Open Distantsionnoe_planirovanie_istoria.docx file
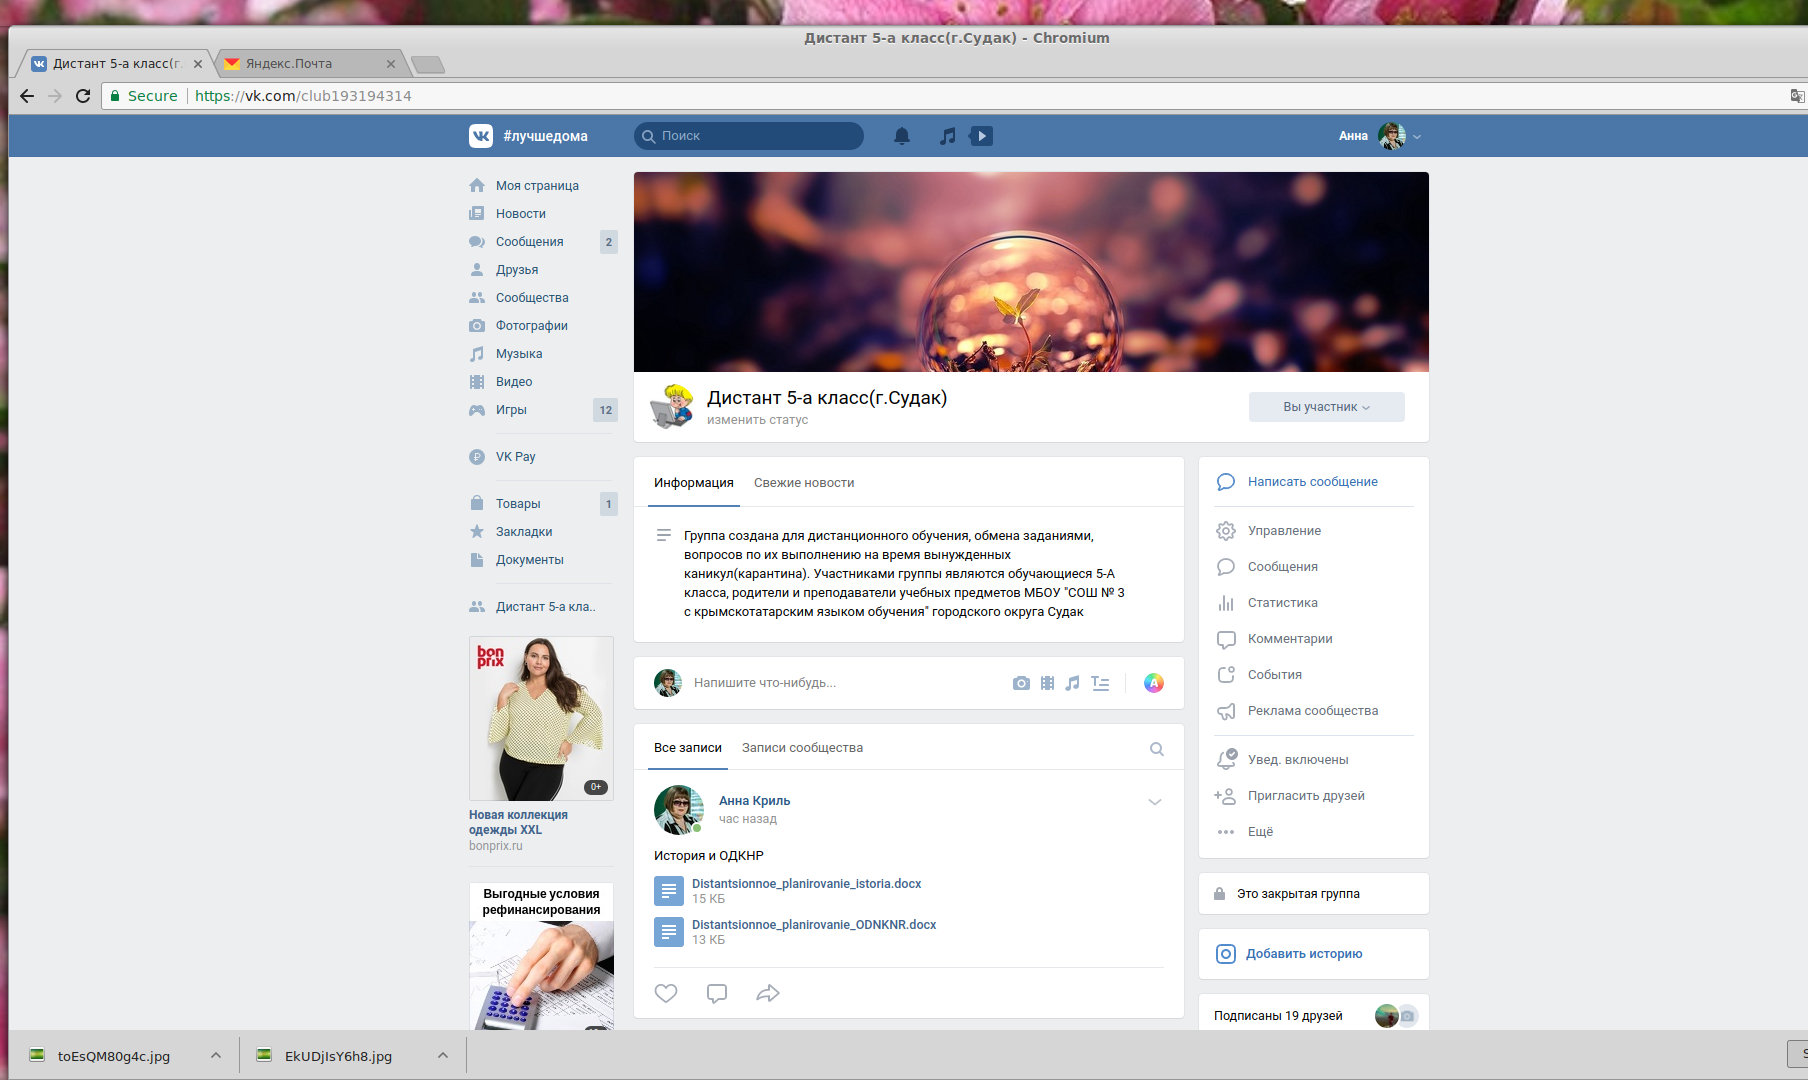 pos(806,884)
